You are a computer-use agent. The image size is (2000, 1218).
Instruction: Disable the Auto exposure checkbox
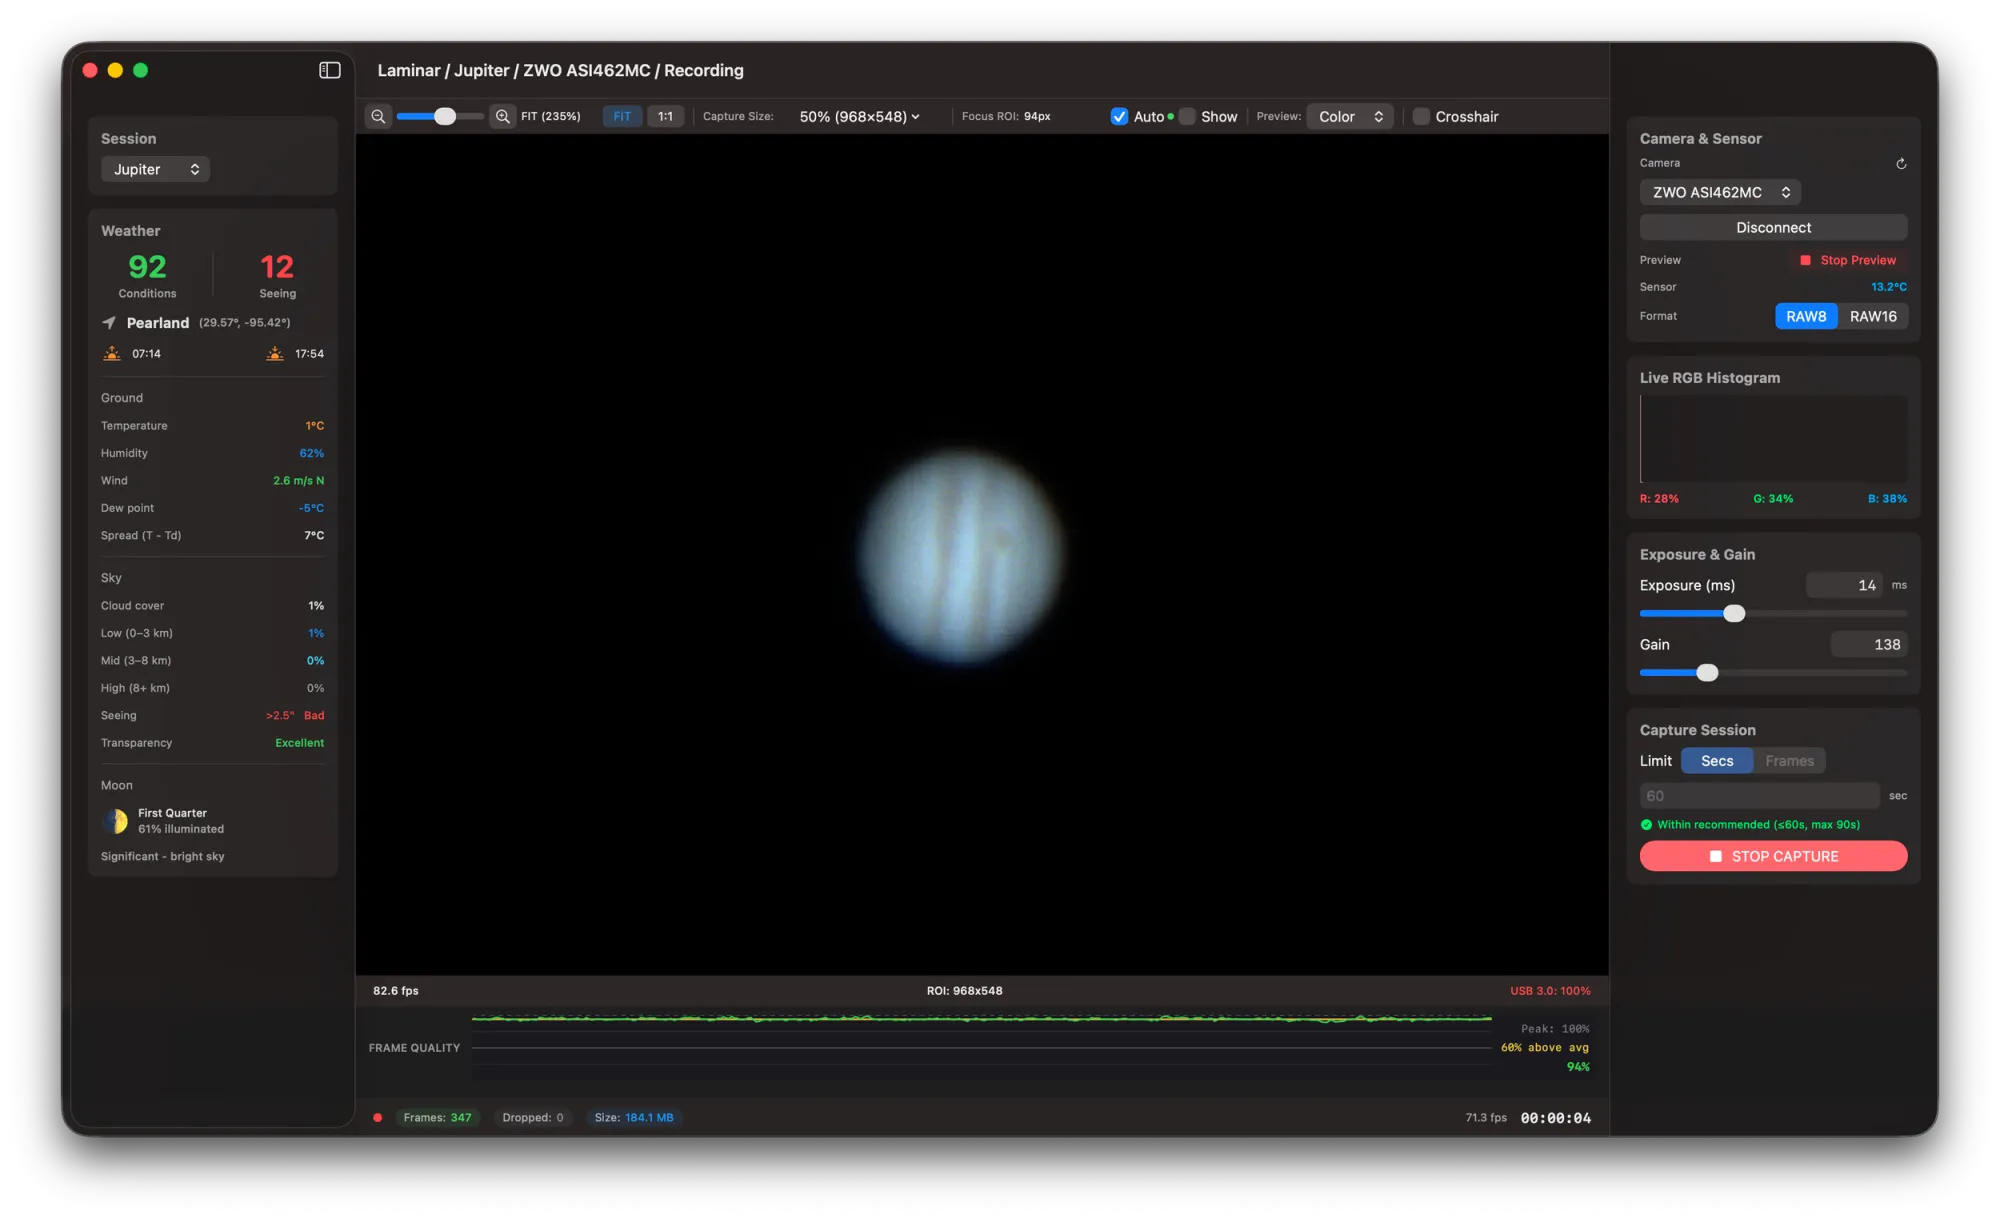tap(1119, 116)
